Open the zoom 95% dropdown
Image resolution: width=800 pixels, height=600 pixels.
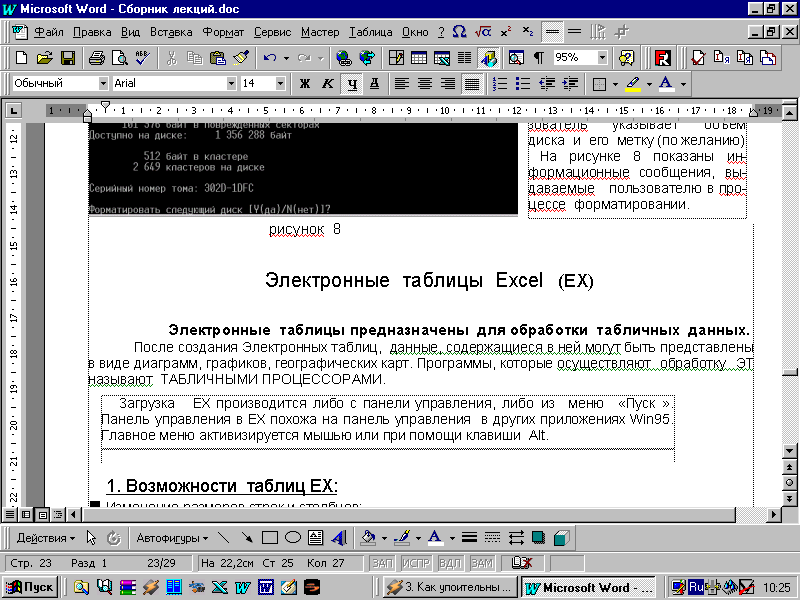[603, 58]
